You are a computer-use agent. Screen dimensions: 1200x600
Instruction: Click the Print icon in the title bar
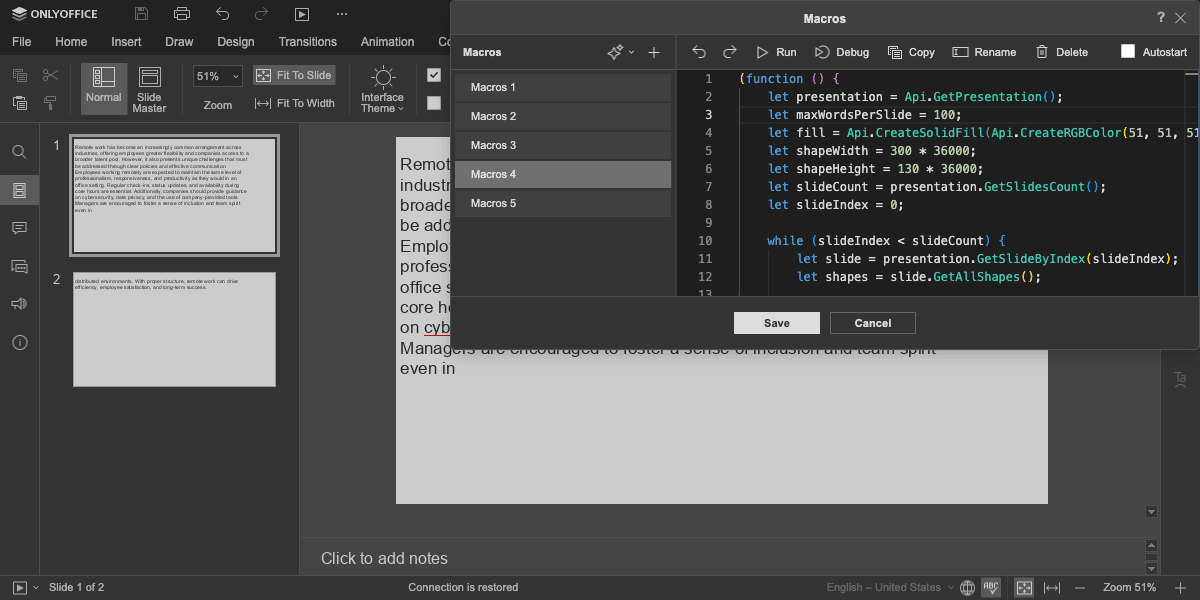pyautogui.click(x=181, y=14)
